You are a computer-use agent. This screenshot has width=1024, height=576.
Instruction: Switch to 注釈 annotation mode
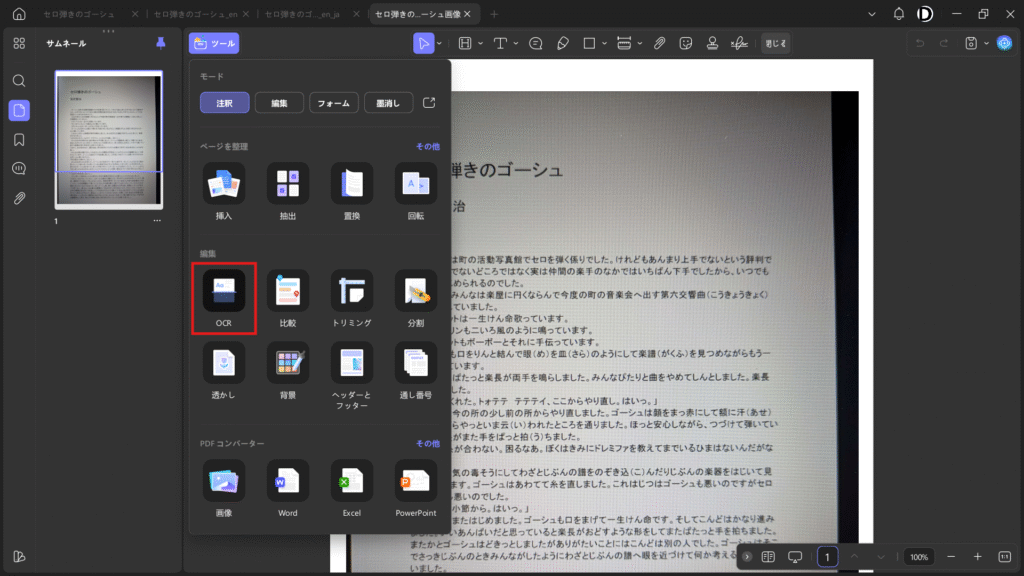224,103
